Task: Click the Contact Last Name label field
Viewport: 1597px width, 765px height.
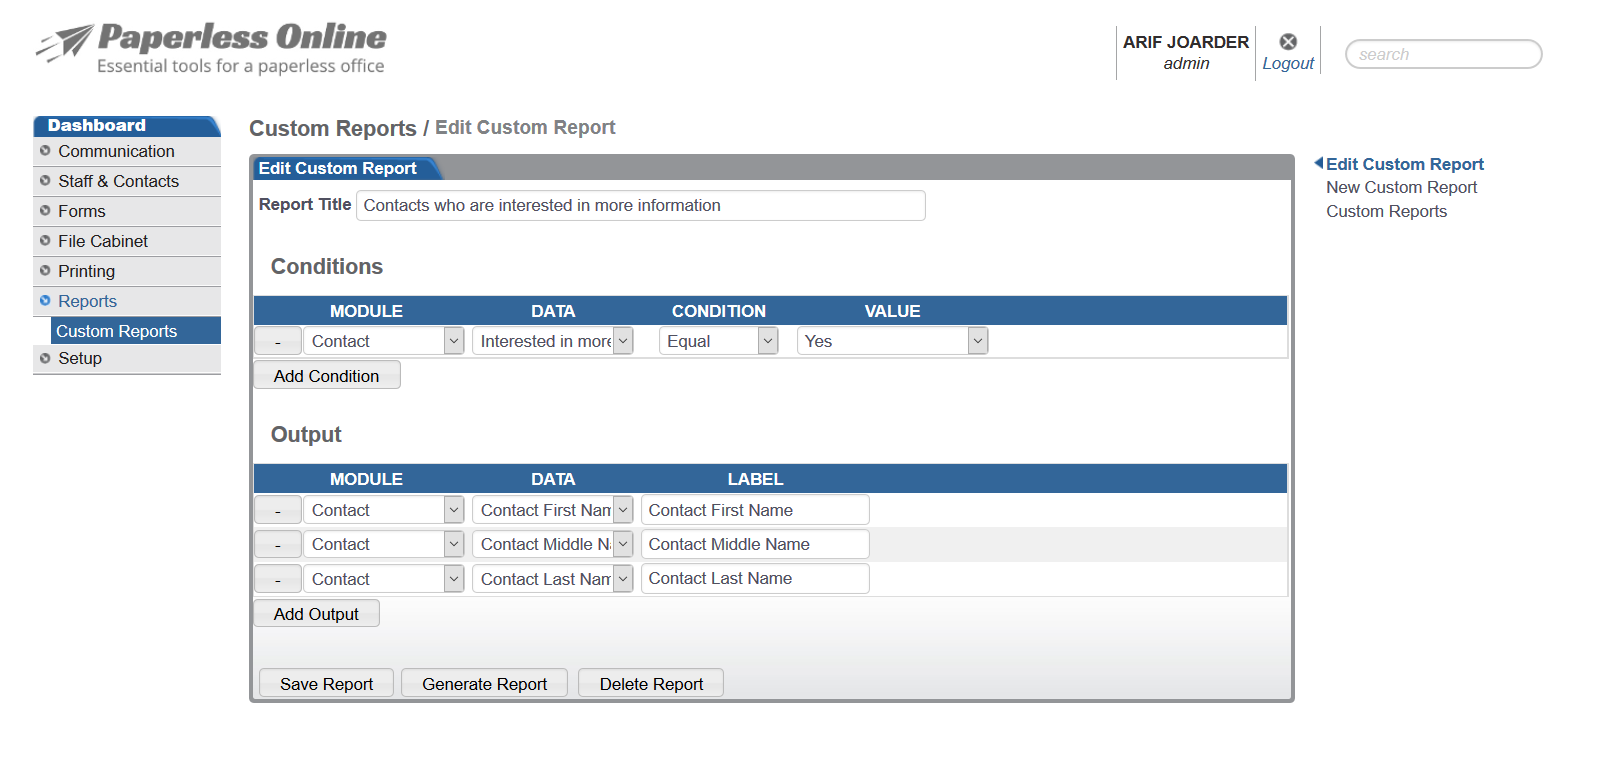Action: coord(755,578)
